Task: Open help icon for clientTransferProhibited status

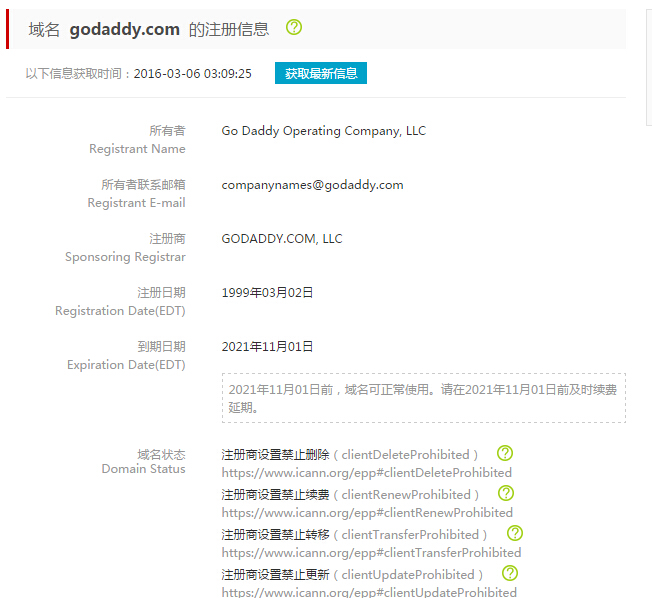Action: pos(515,533)
